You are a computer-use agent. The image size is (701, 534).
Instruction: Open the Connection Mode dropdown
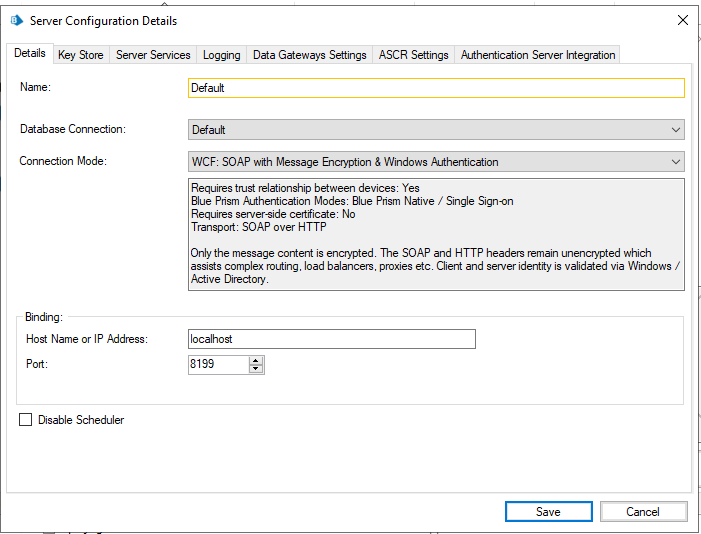(x=436, y=162)
